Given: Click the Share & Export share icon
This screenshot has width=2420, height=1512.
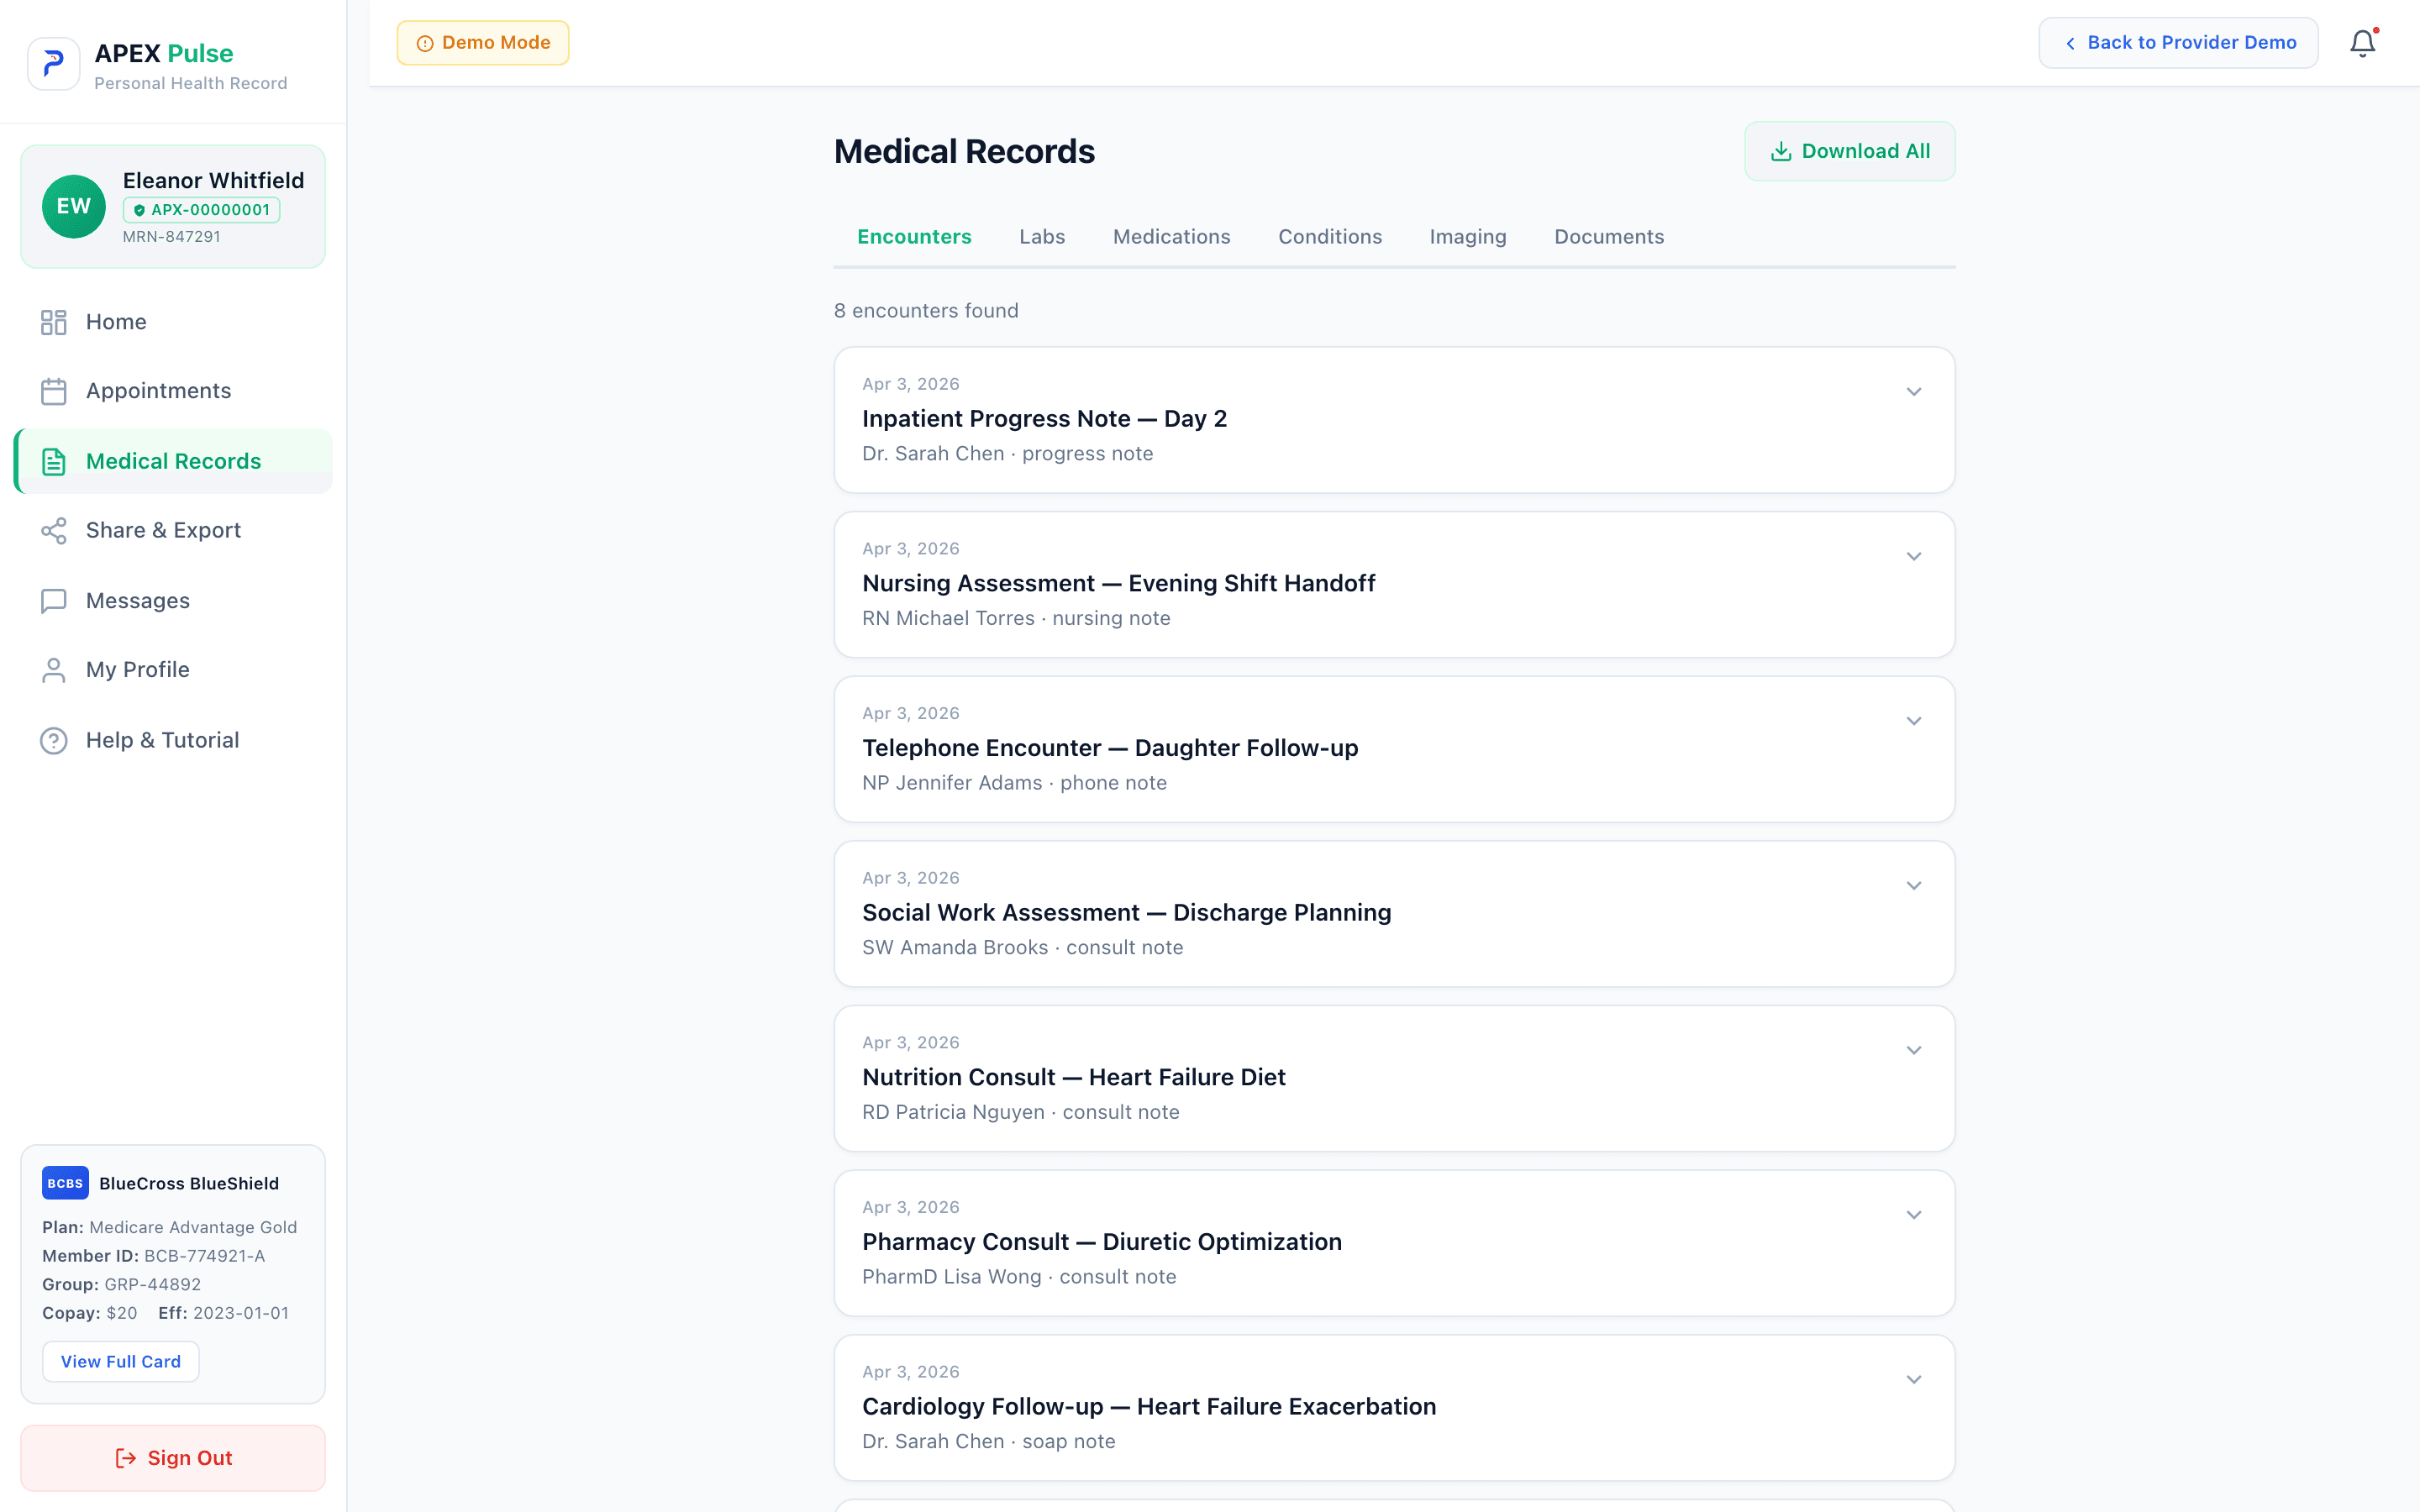Looking at the screenshot, I should tap(53, 530).
